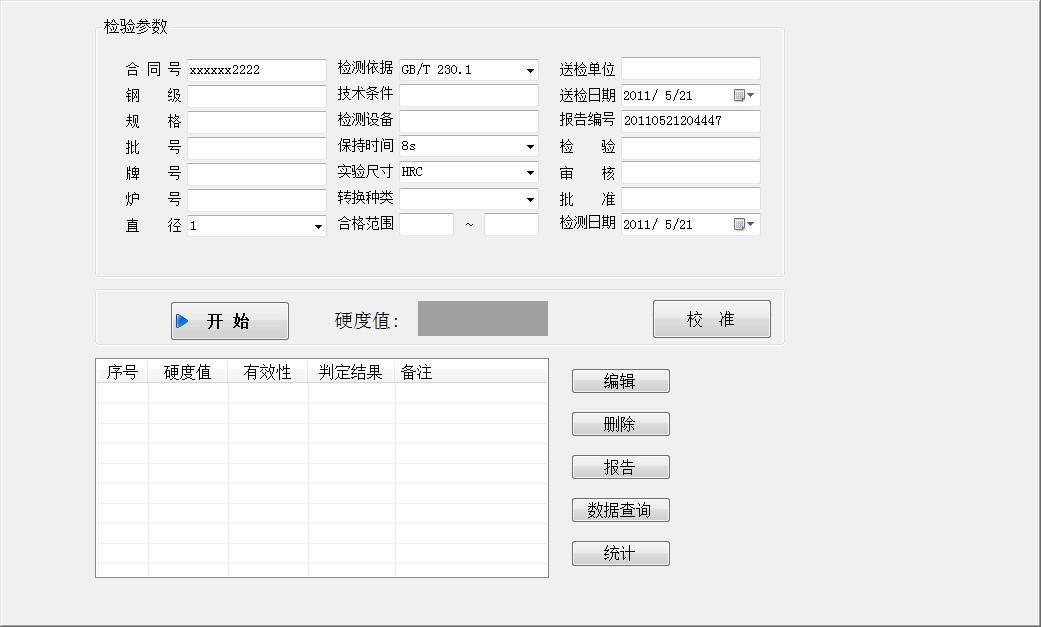Expand the 保持时间 8s dropdown

coord(530,147)
